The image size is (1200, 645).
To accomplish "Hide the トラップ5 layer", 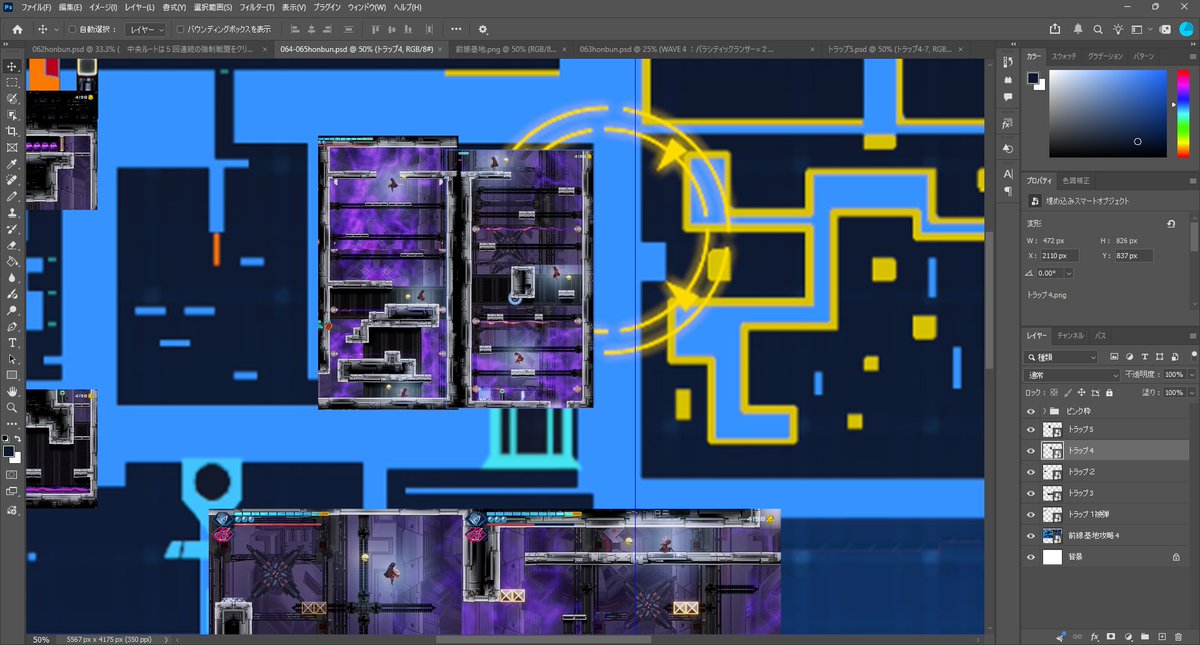I will (x=1030, y=429).
